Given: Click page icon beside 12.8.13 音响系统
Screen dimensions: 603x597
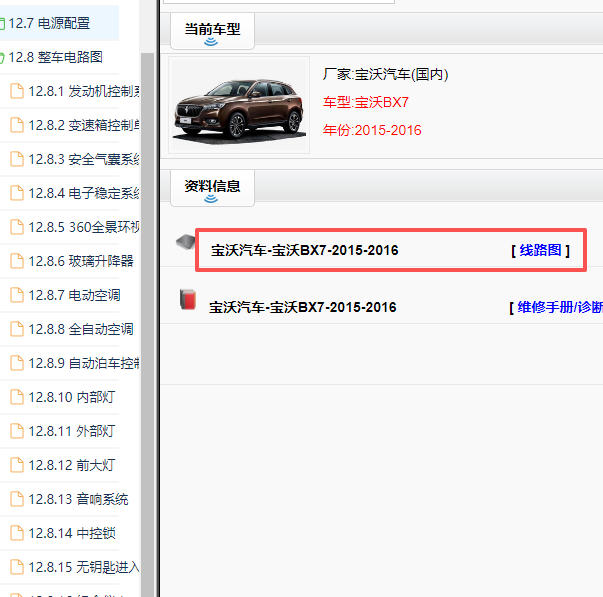Looking at the screenshot, I should click(17, 499).
